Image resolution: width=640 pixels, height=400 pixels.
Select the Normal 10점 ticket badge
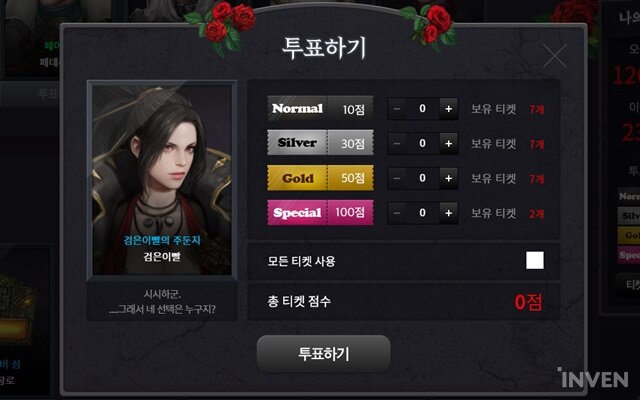coord(320,108)
